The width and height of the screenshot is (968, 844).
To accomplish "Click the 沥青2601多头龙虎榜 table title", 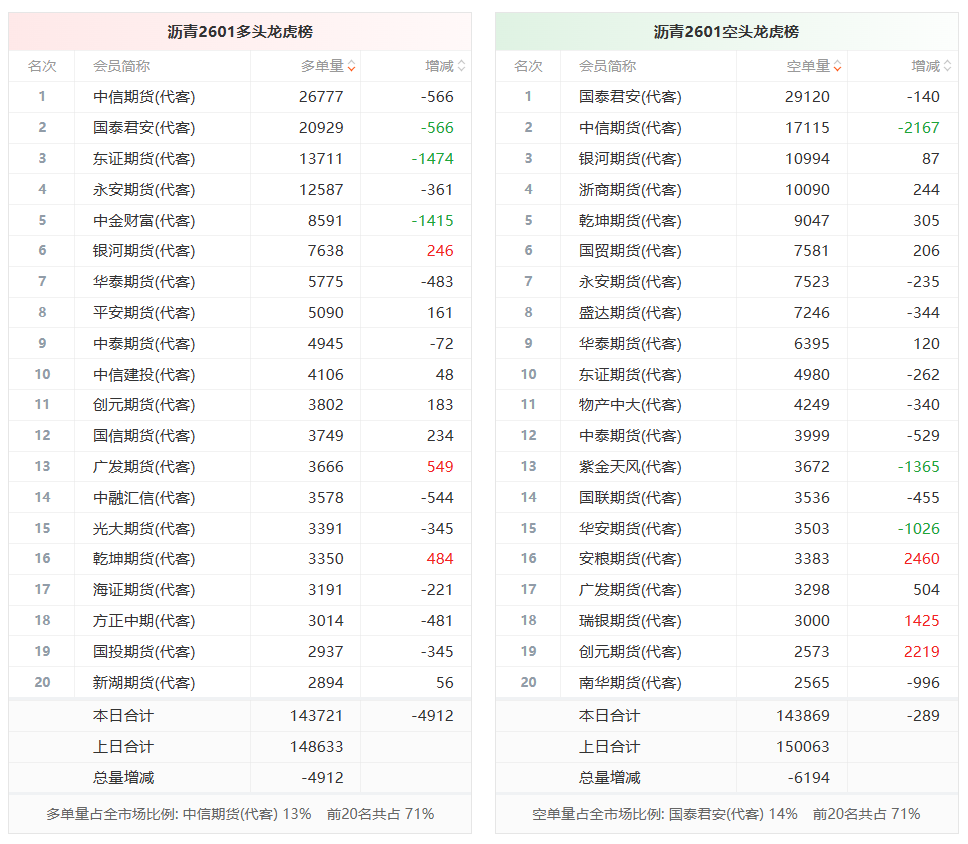I will point(240,31).
